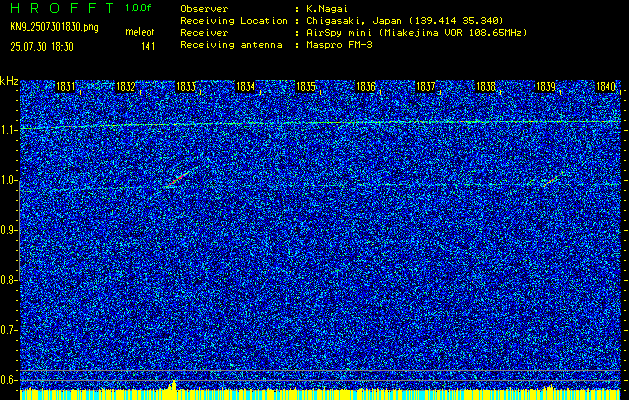
Task: Click the 1838 time marker
Action: click(486, 87)
